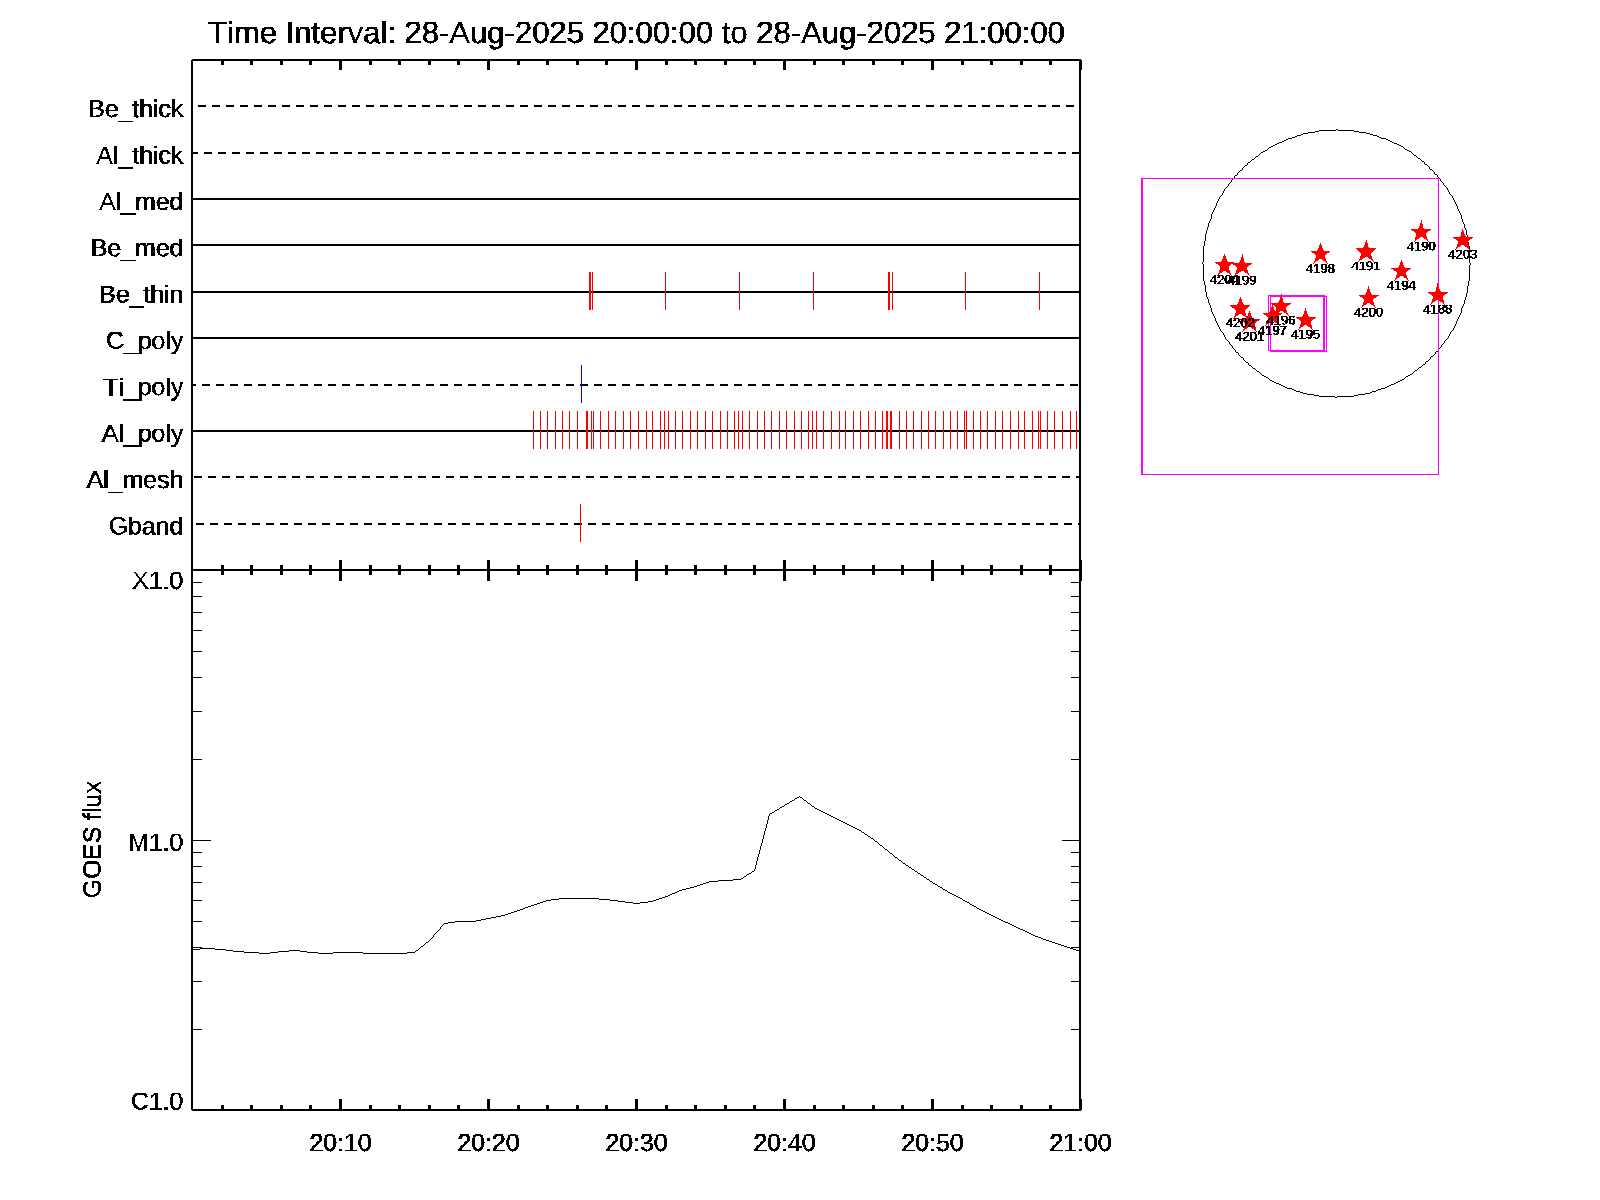Click the star marker for region 4188
Screen dimensions: 1600x1200
pos(1437,295)
